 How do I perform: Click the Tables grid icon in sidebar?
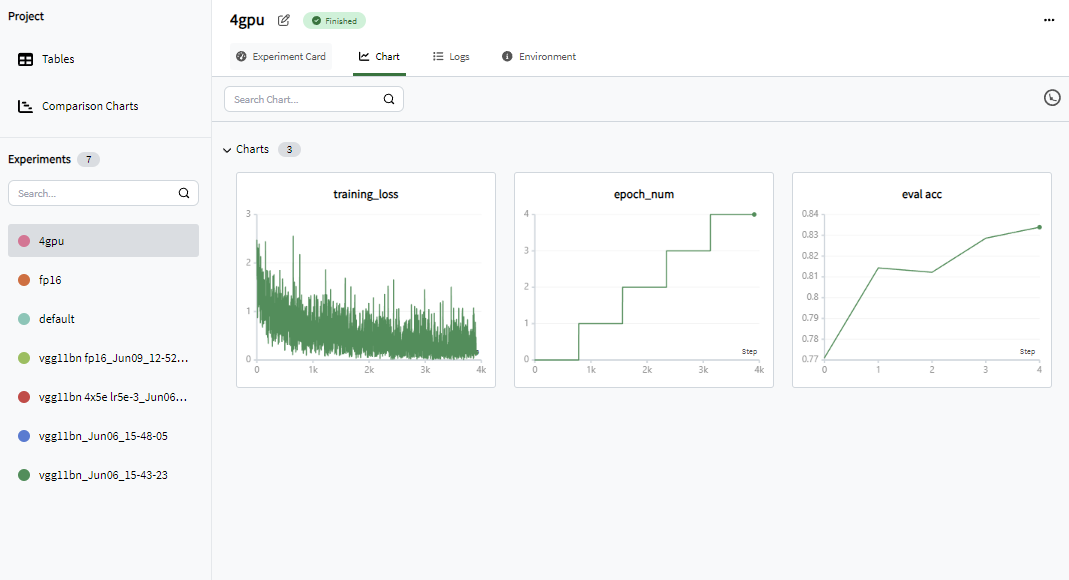25,59
